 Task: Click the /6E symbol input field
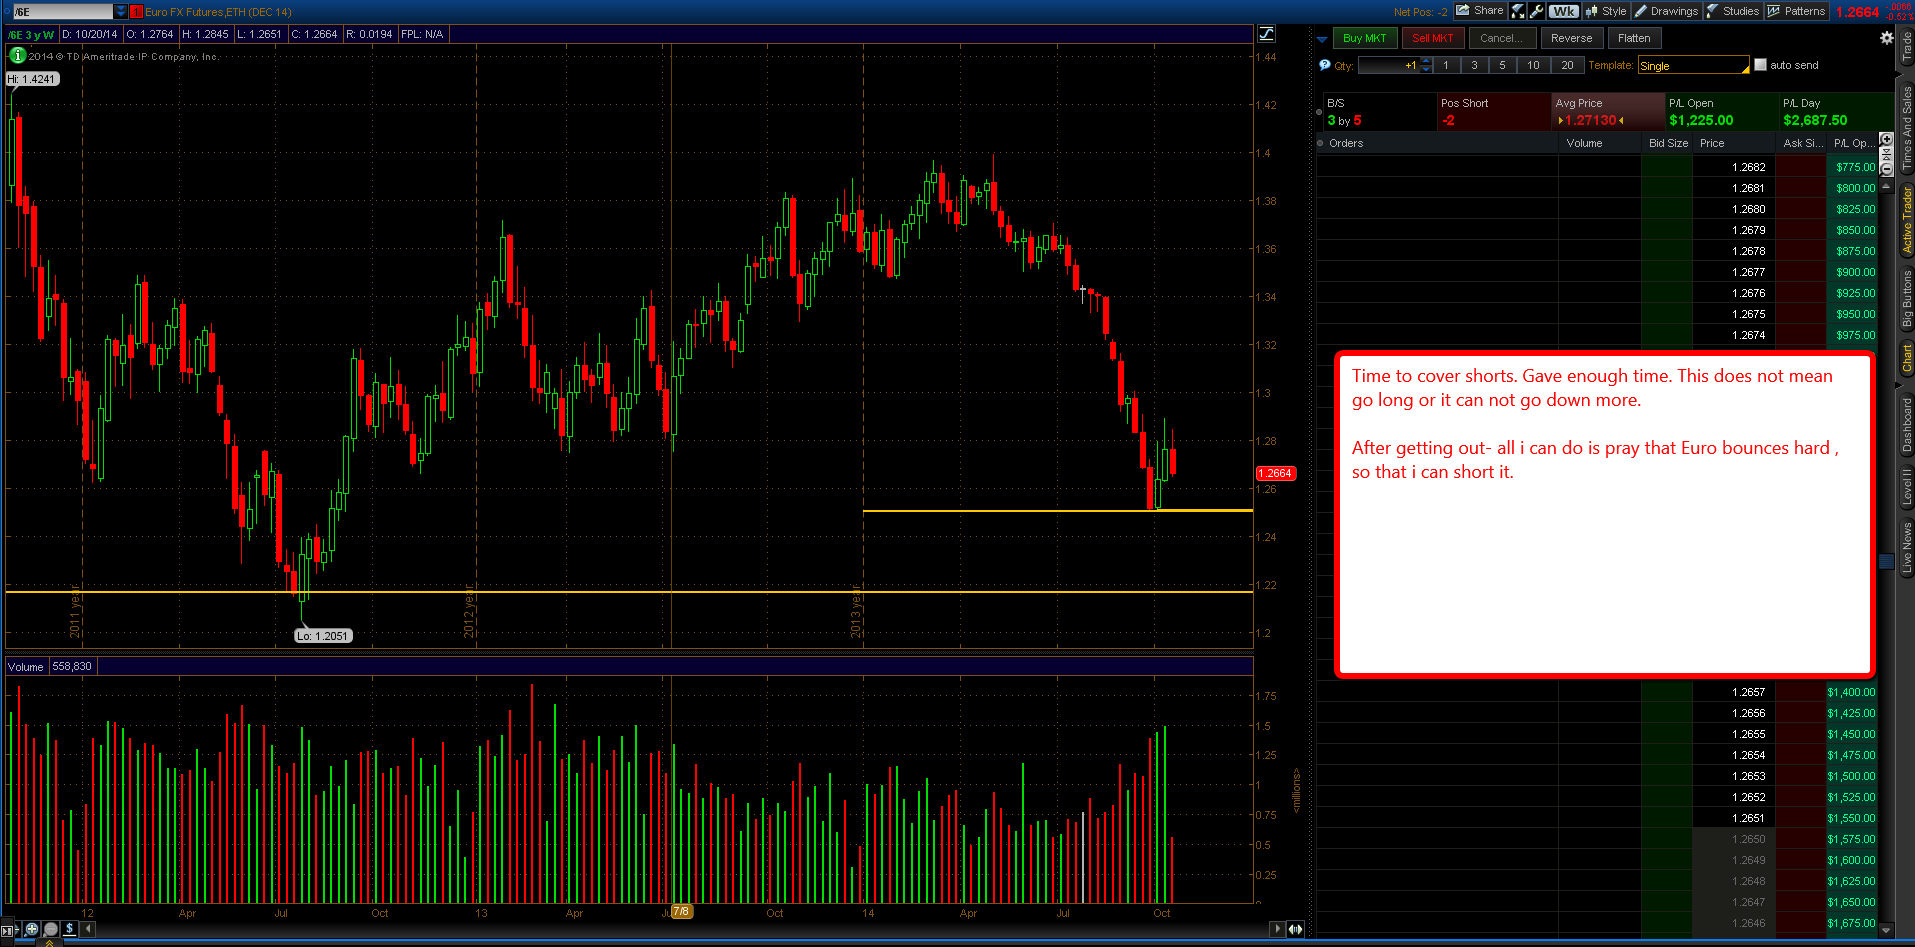[x=62, y=11]
